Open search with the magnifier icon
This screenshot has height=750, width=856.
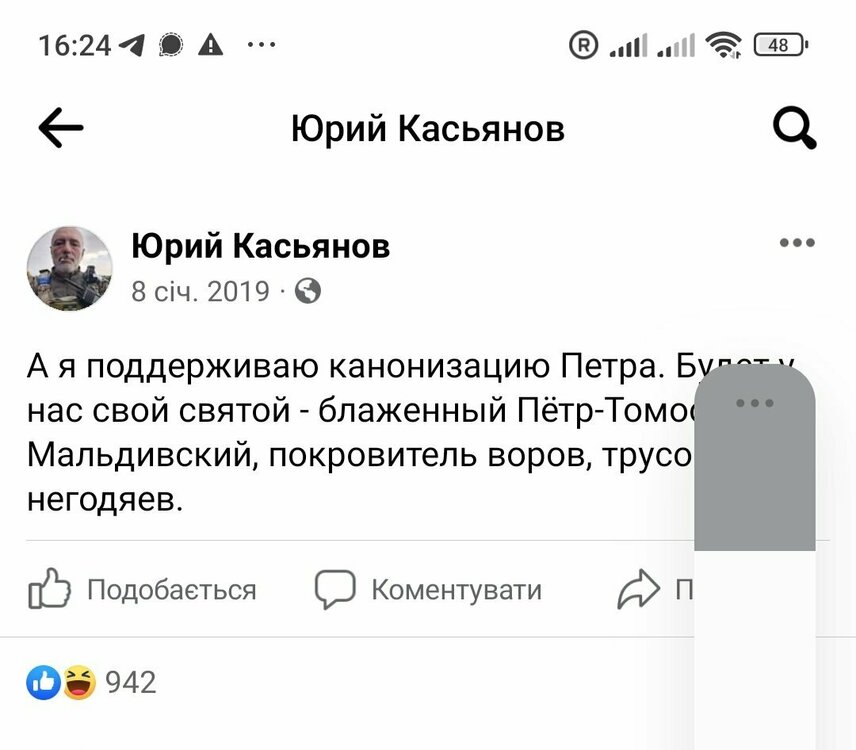coord(795,129)
